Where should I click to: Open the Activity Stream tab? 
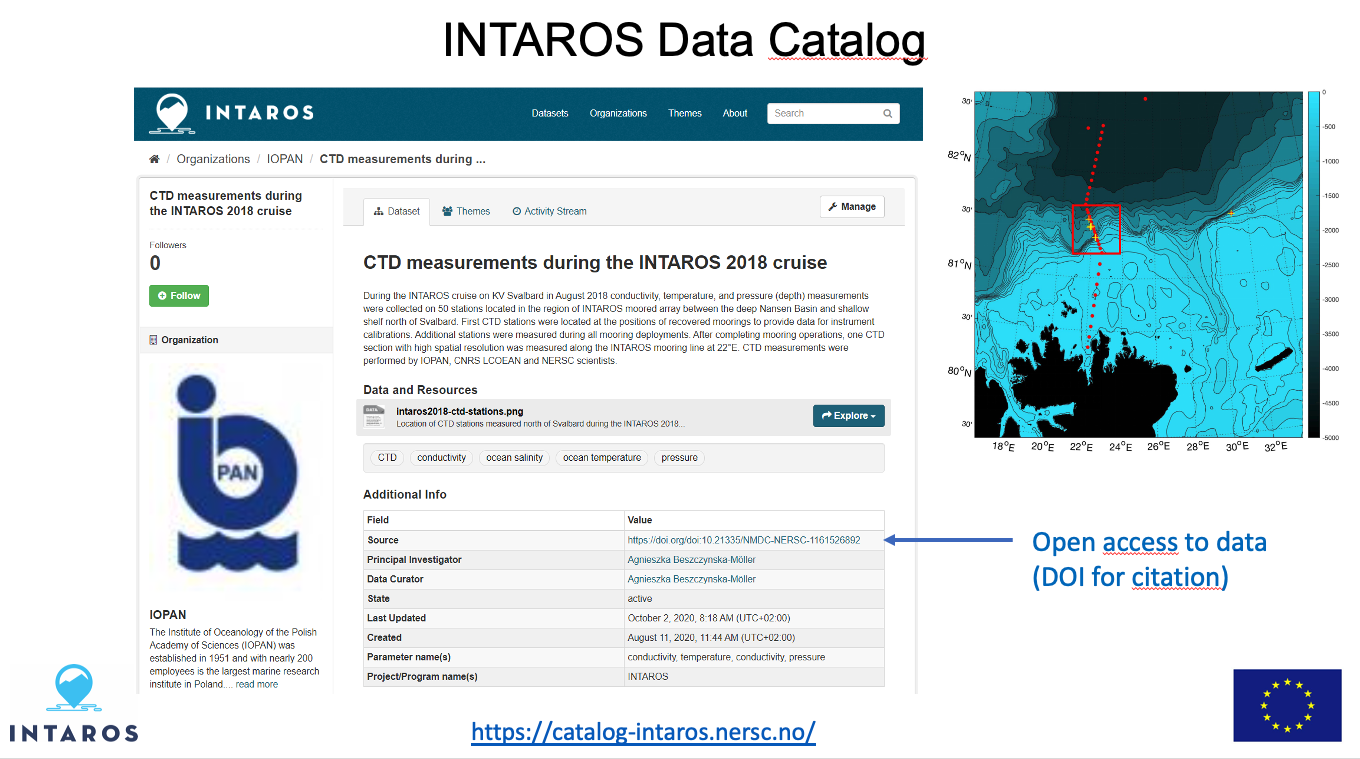pyautogui.click(x=549, y=211)
